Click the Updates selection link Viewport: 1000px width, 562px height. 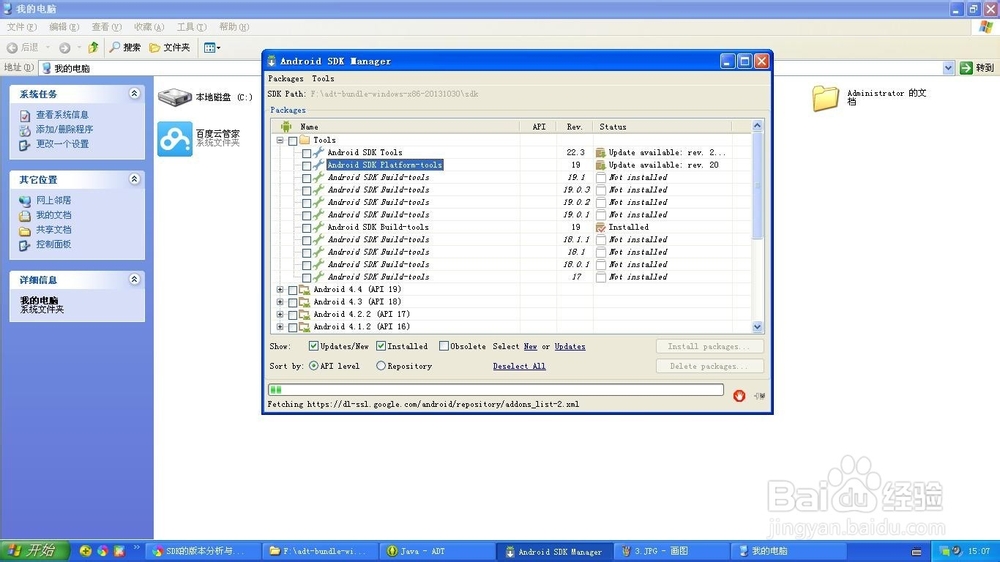point(570,346)
